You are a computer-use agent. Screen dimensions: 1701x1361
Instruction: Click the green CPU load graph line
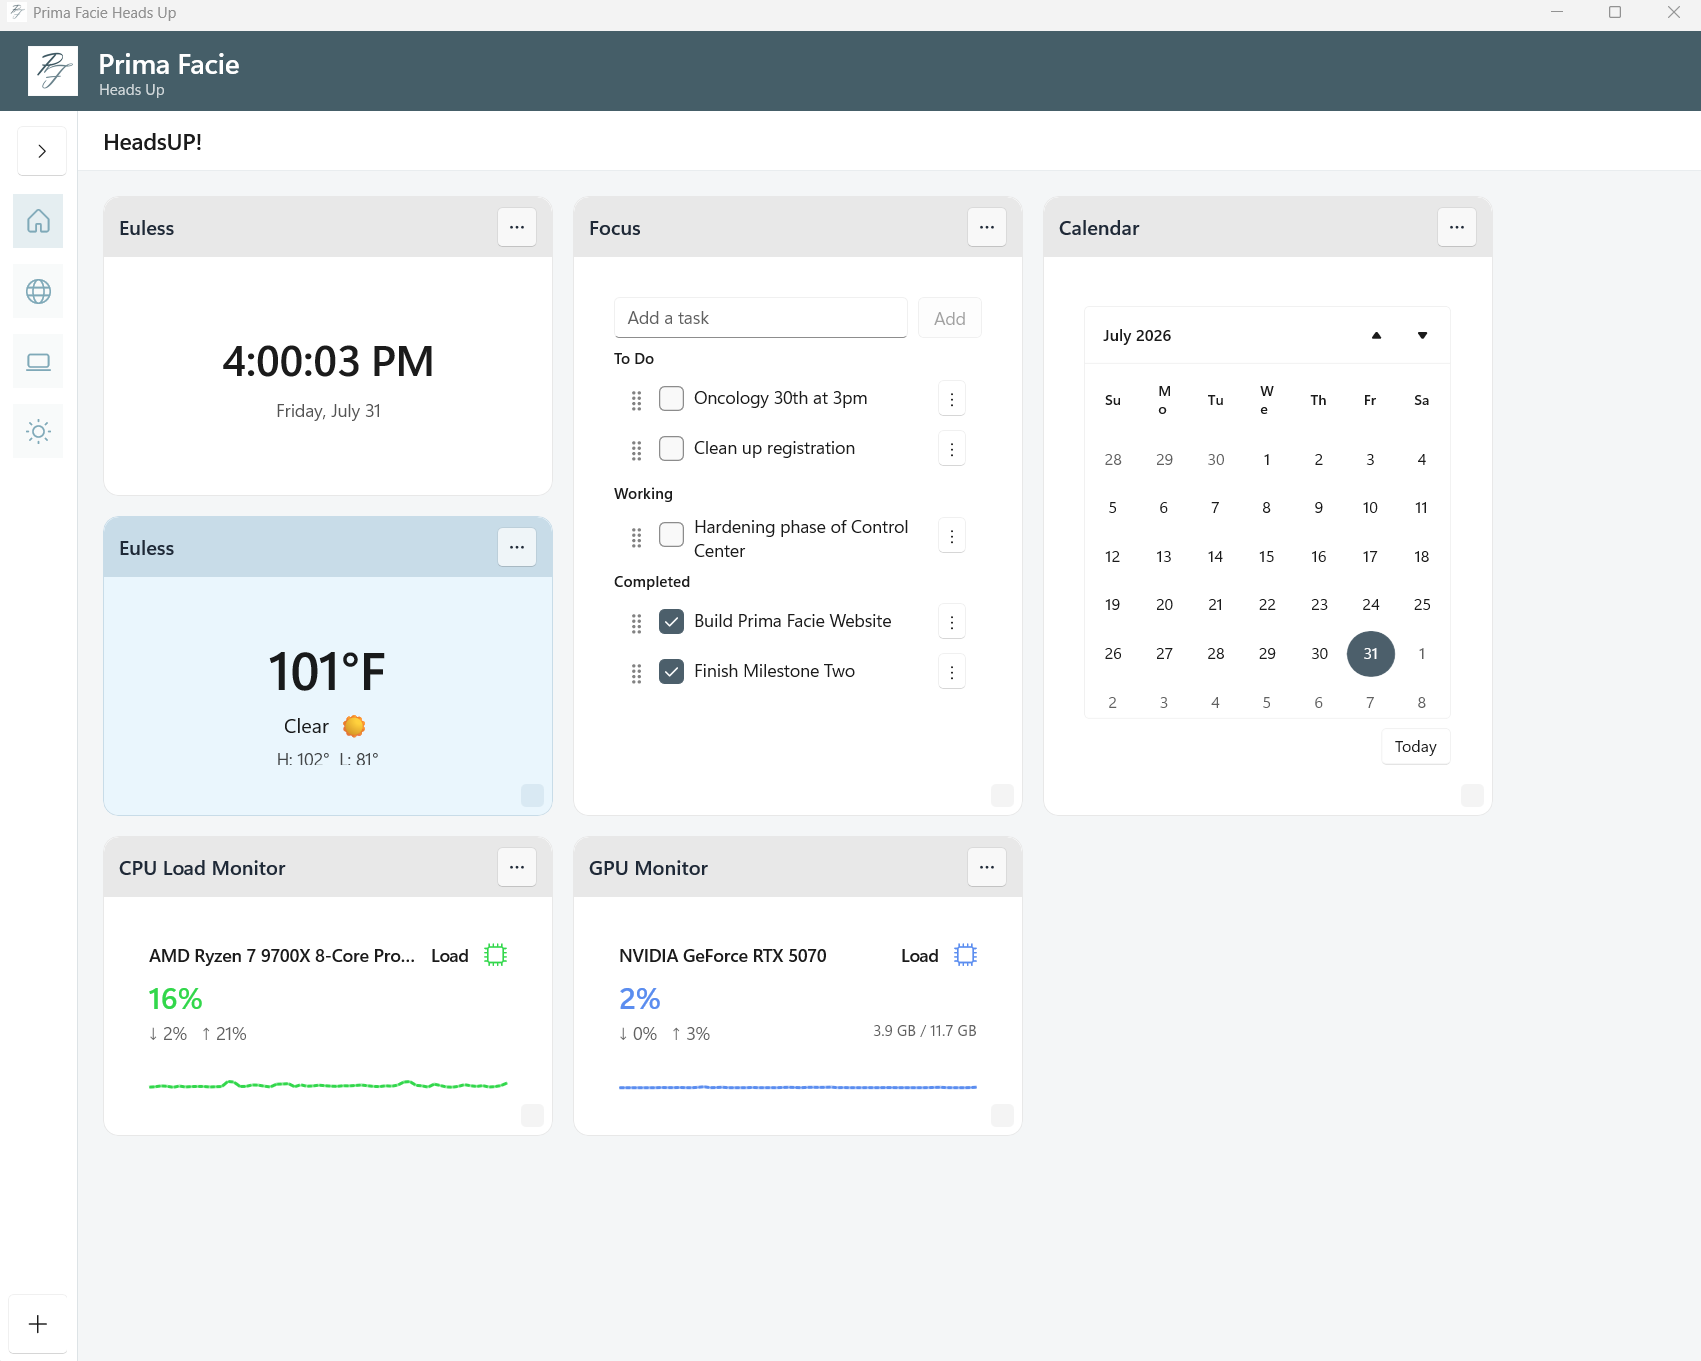328,1085
